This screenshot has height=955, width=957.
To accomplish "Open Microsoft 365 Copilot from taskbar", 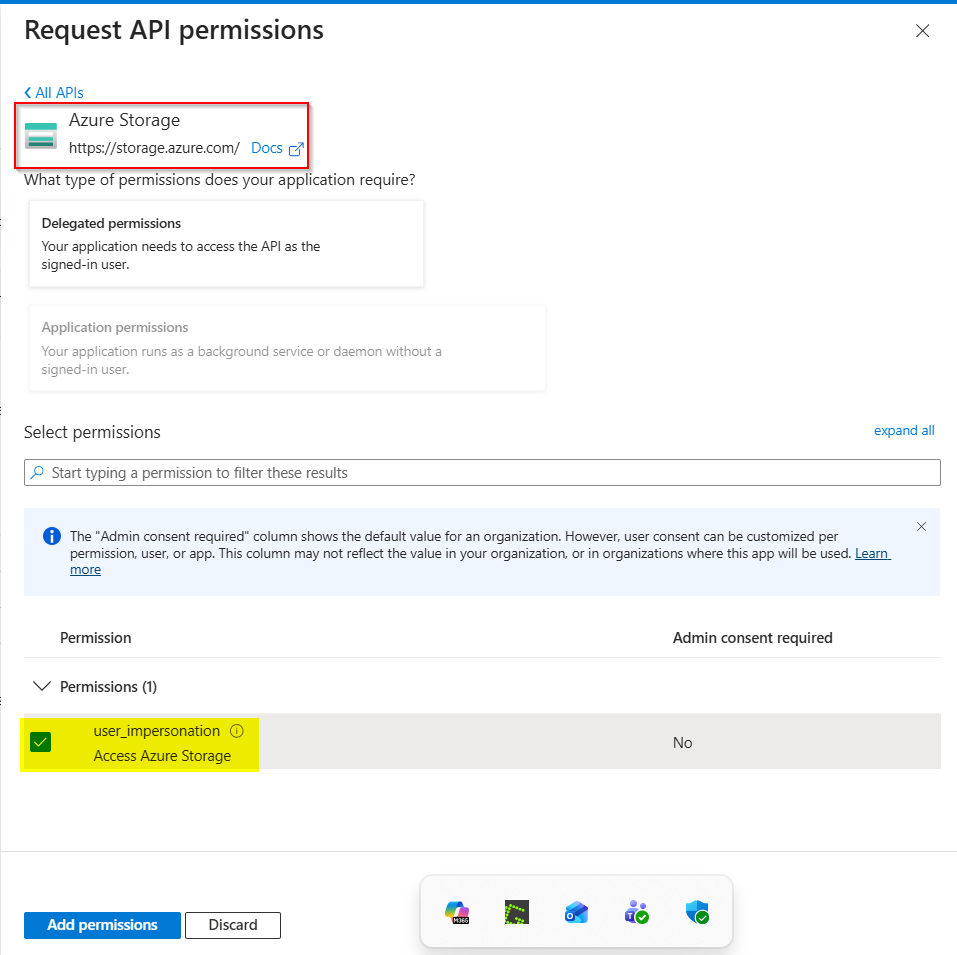I will [x=458, y=913].
